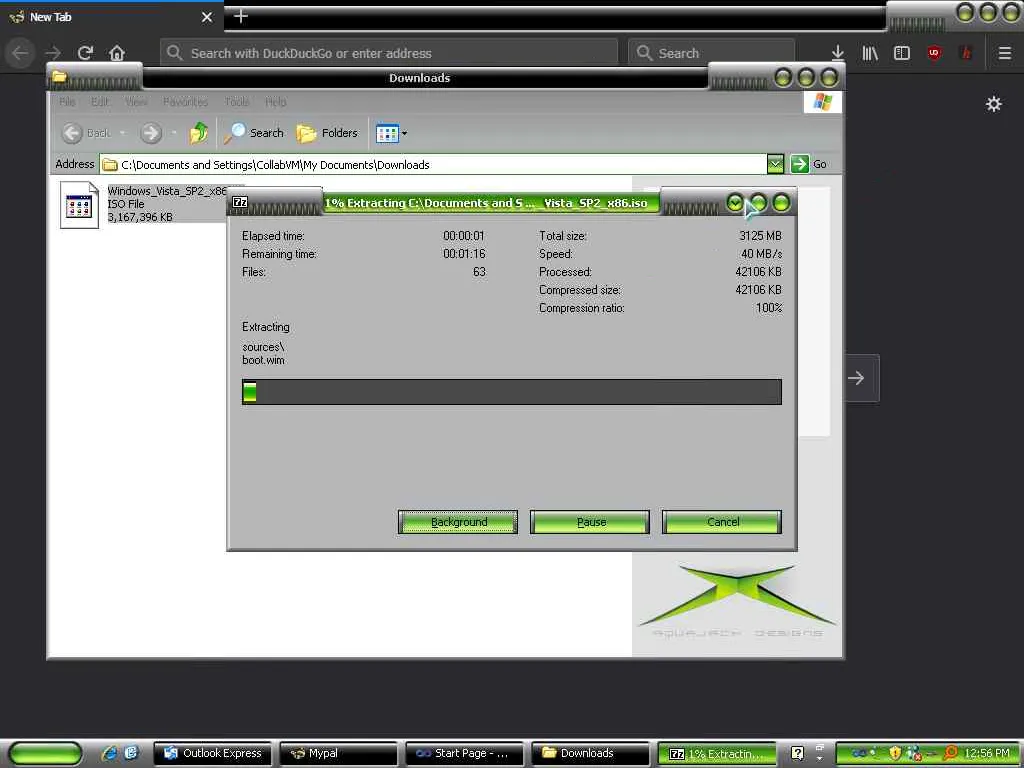Cancel the ISO extraction
Viewport: 1024px width, 768px height.
click(x=722, y=522)
